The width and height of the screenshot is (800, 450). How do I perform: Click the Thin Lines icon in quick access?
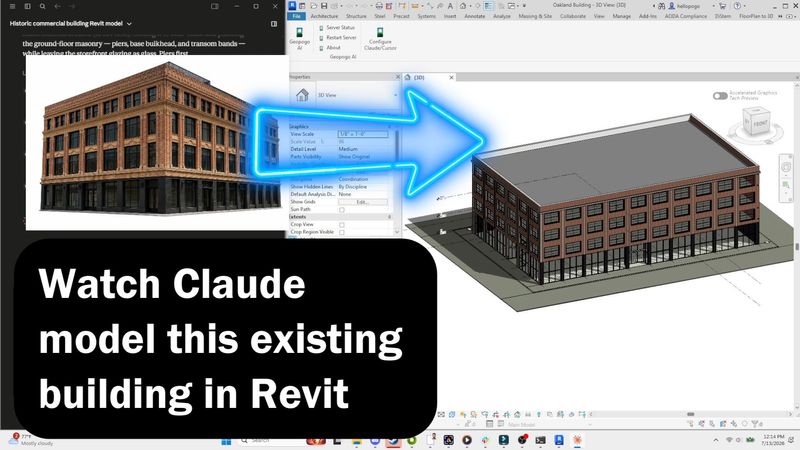pyautogui.click(x=488, y=6)
